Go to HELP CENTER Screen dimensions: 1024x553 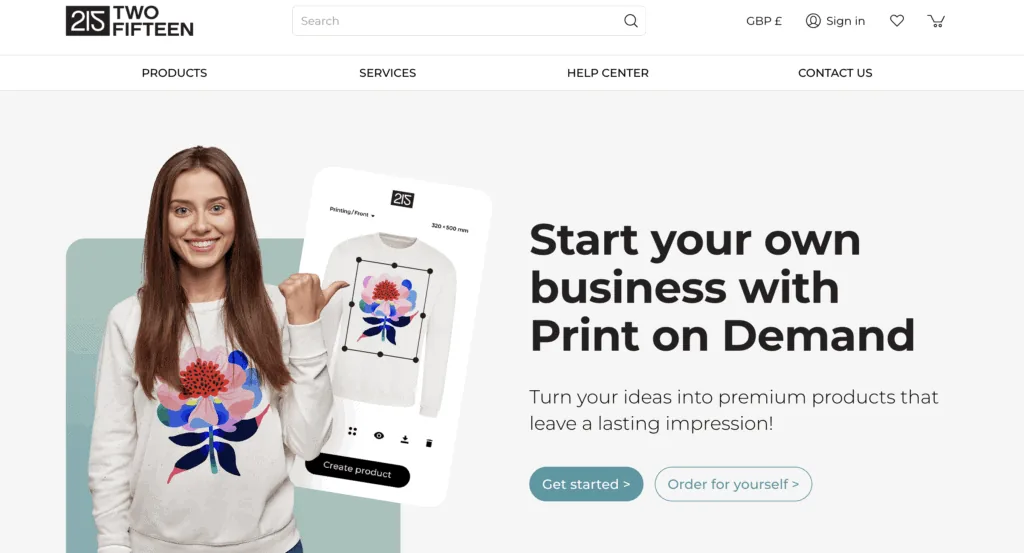coord(607,73)
